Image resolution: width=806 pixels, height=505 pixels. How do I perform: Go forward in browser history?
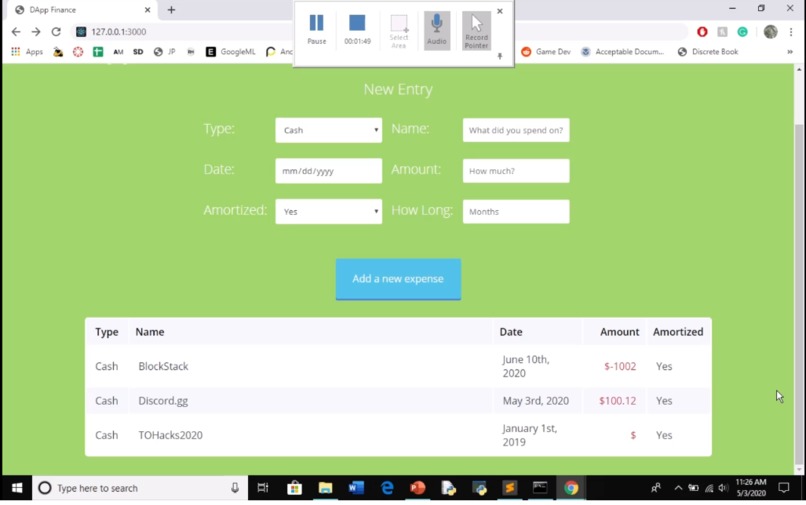pyautogui.click(x=35, y=32)
